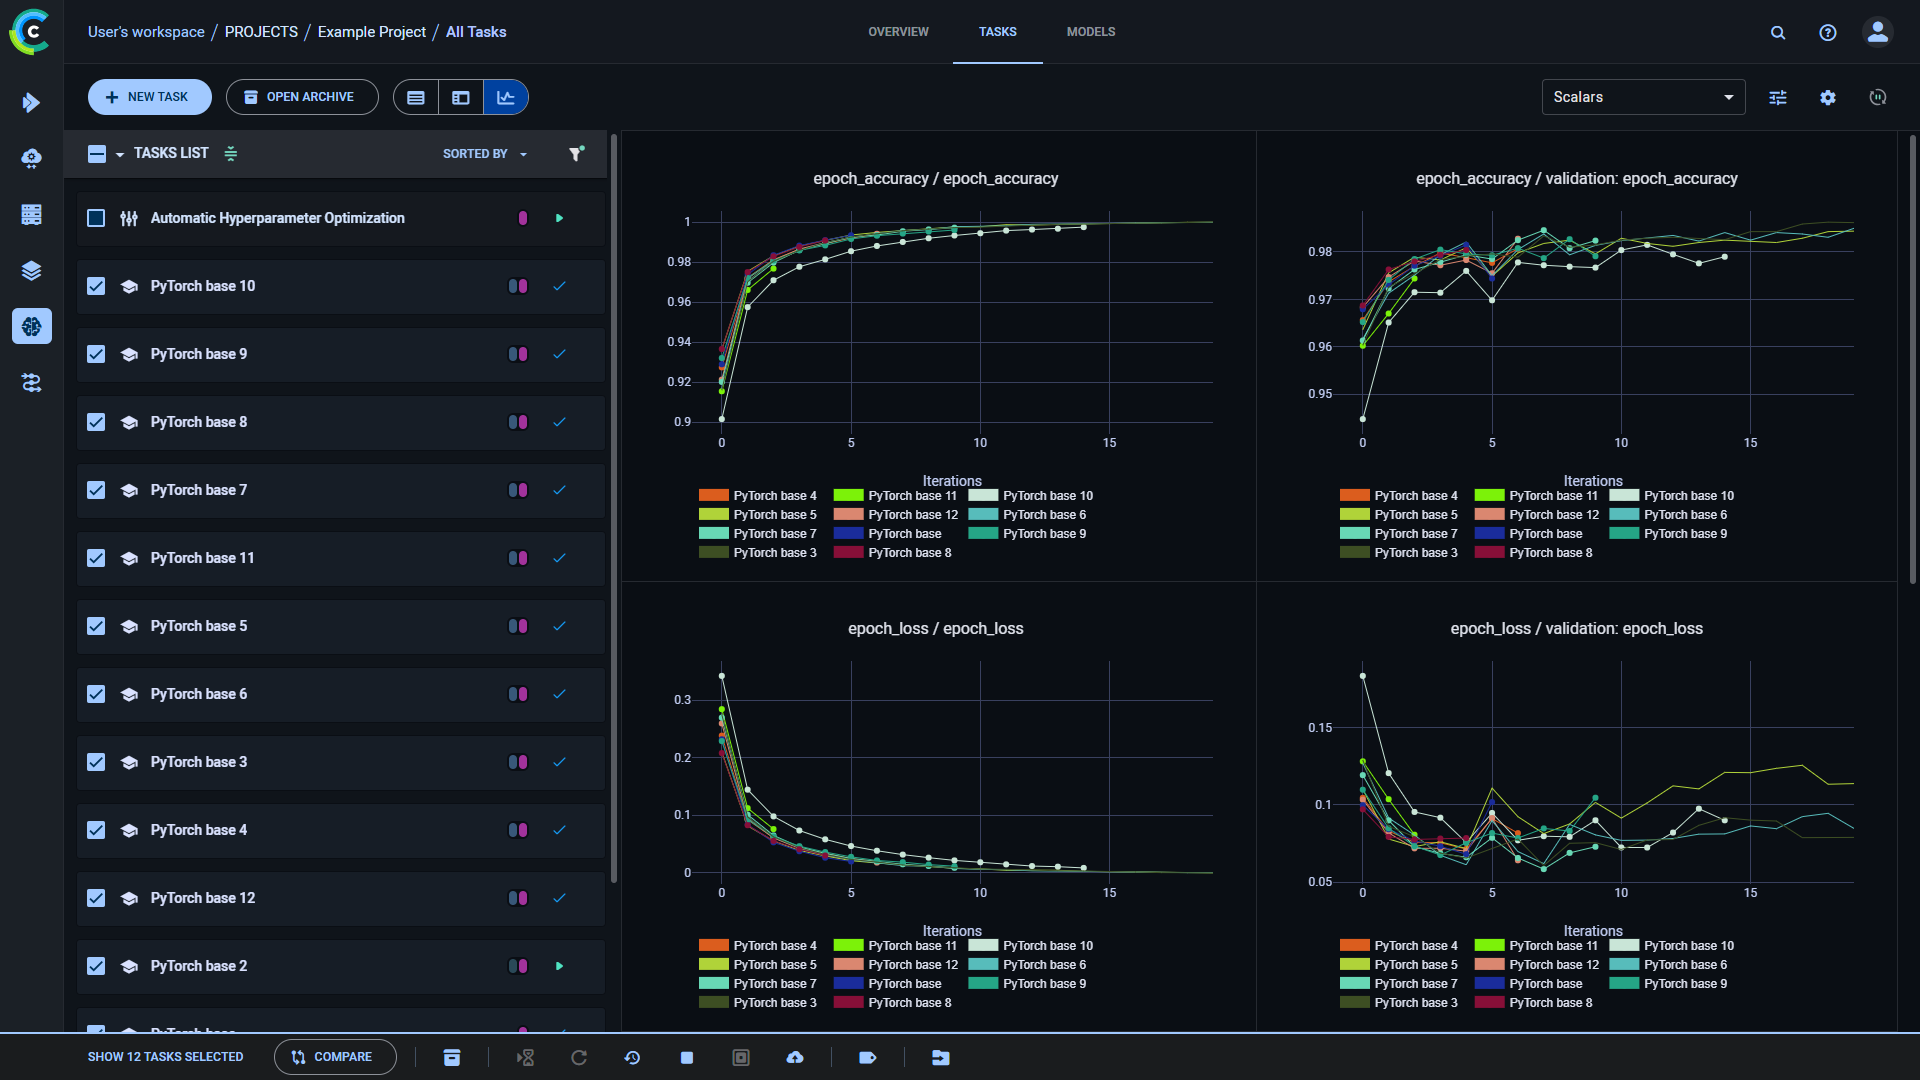This screenshot has width=1920, height=1080.
Task: Toggle checkbox for Automatic Hyperparameter Optimization
Action: 96,218
